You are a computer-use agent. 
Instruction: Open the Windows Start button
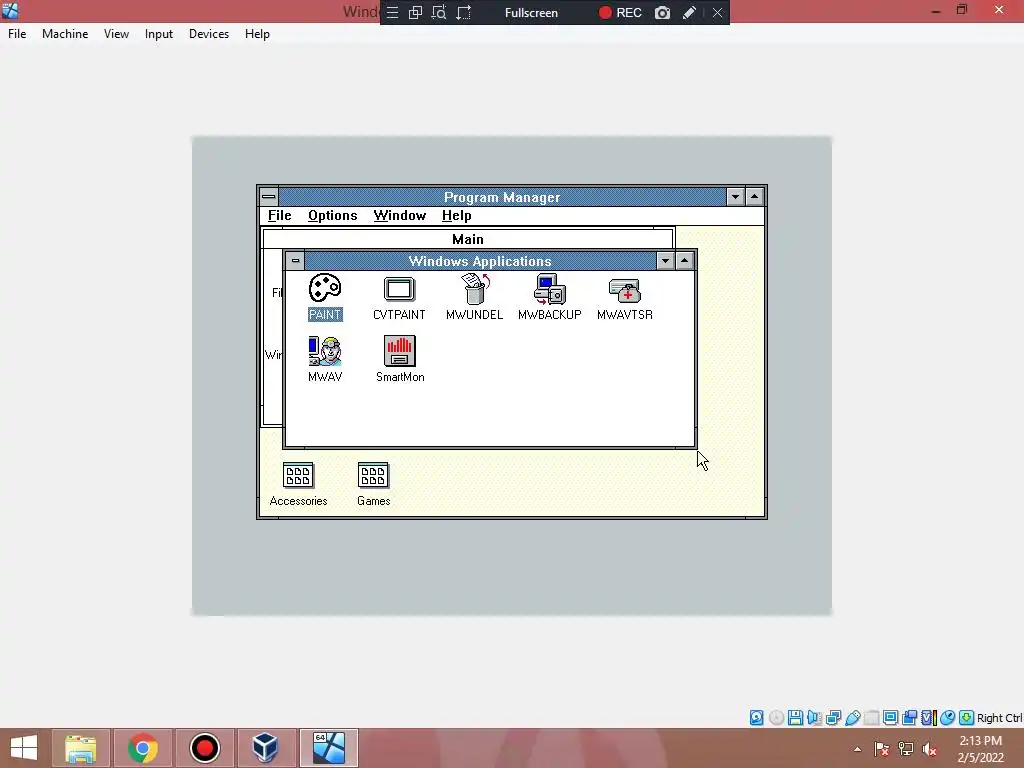(x=24, y=748)
